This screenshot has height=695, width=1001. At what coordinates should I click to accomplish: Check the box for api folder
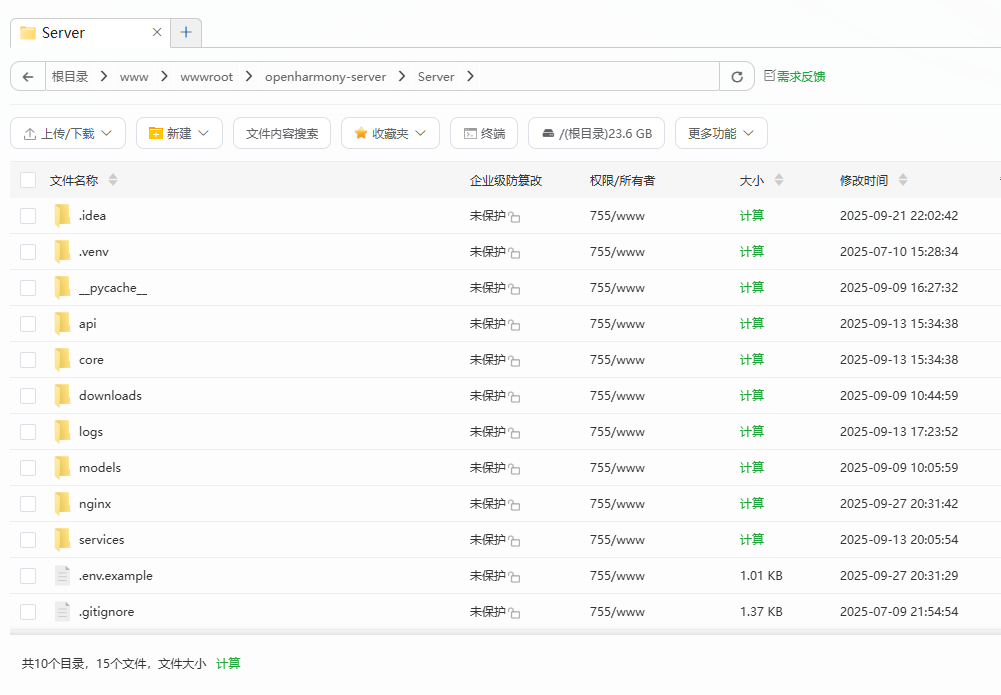[28, 324]
